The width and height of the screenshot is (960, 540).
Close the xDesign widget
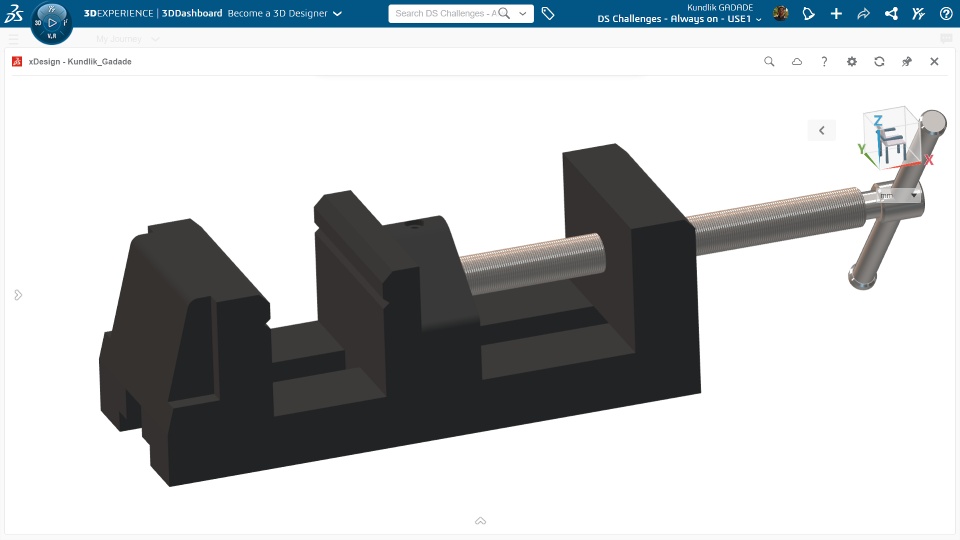[x=934, y=61]
